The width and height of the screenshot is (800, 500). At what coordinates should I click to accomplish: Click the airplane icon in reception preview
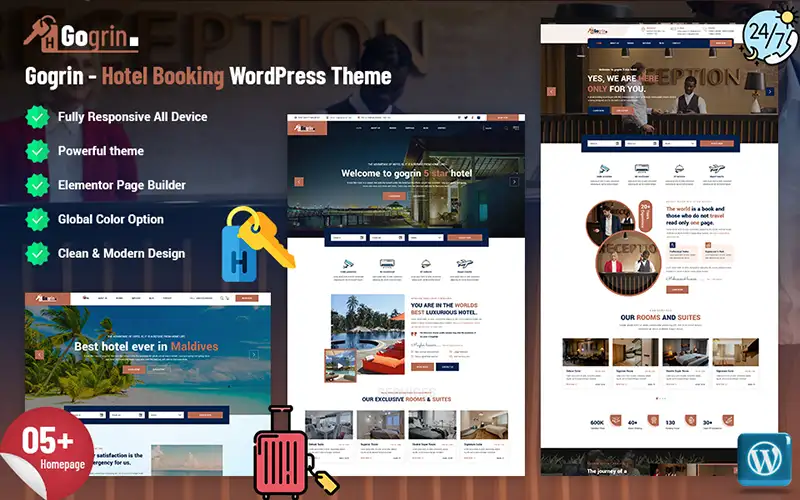pyautogui.click(x=717, y=168)
